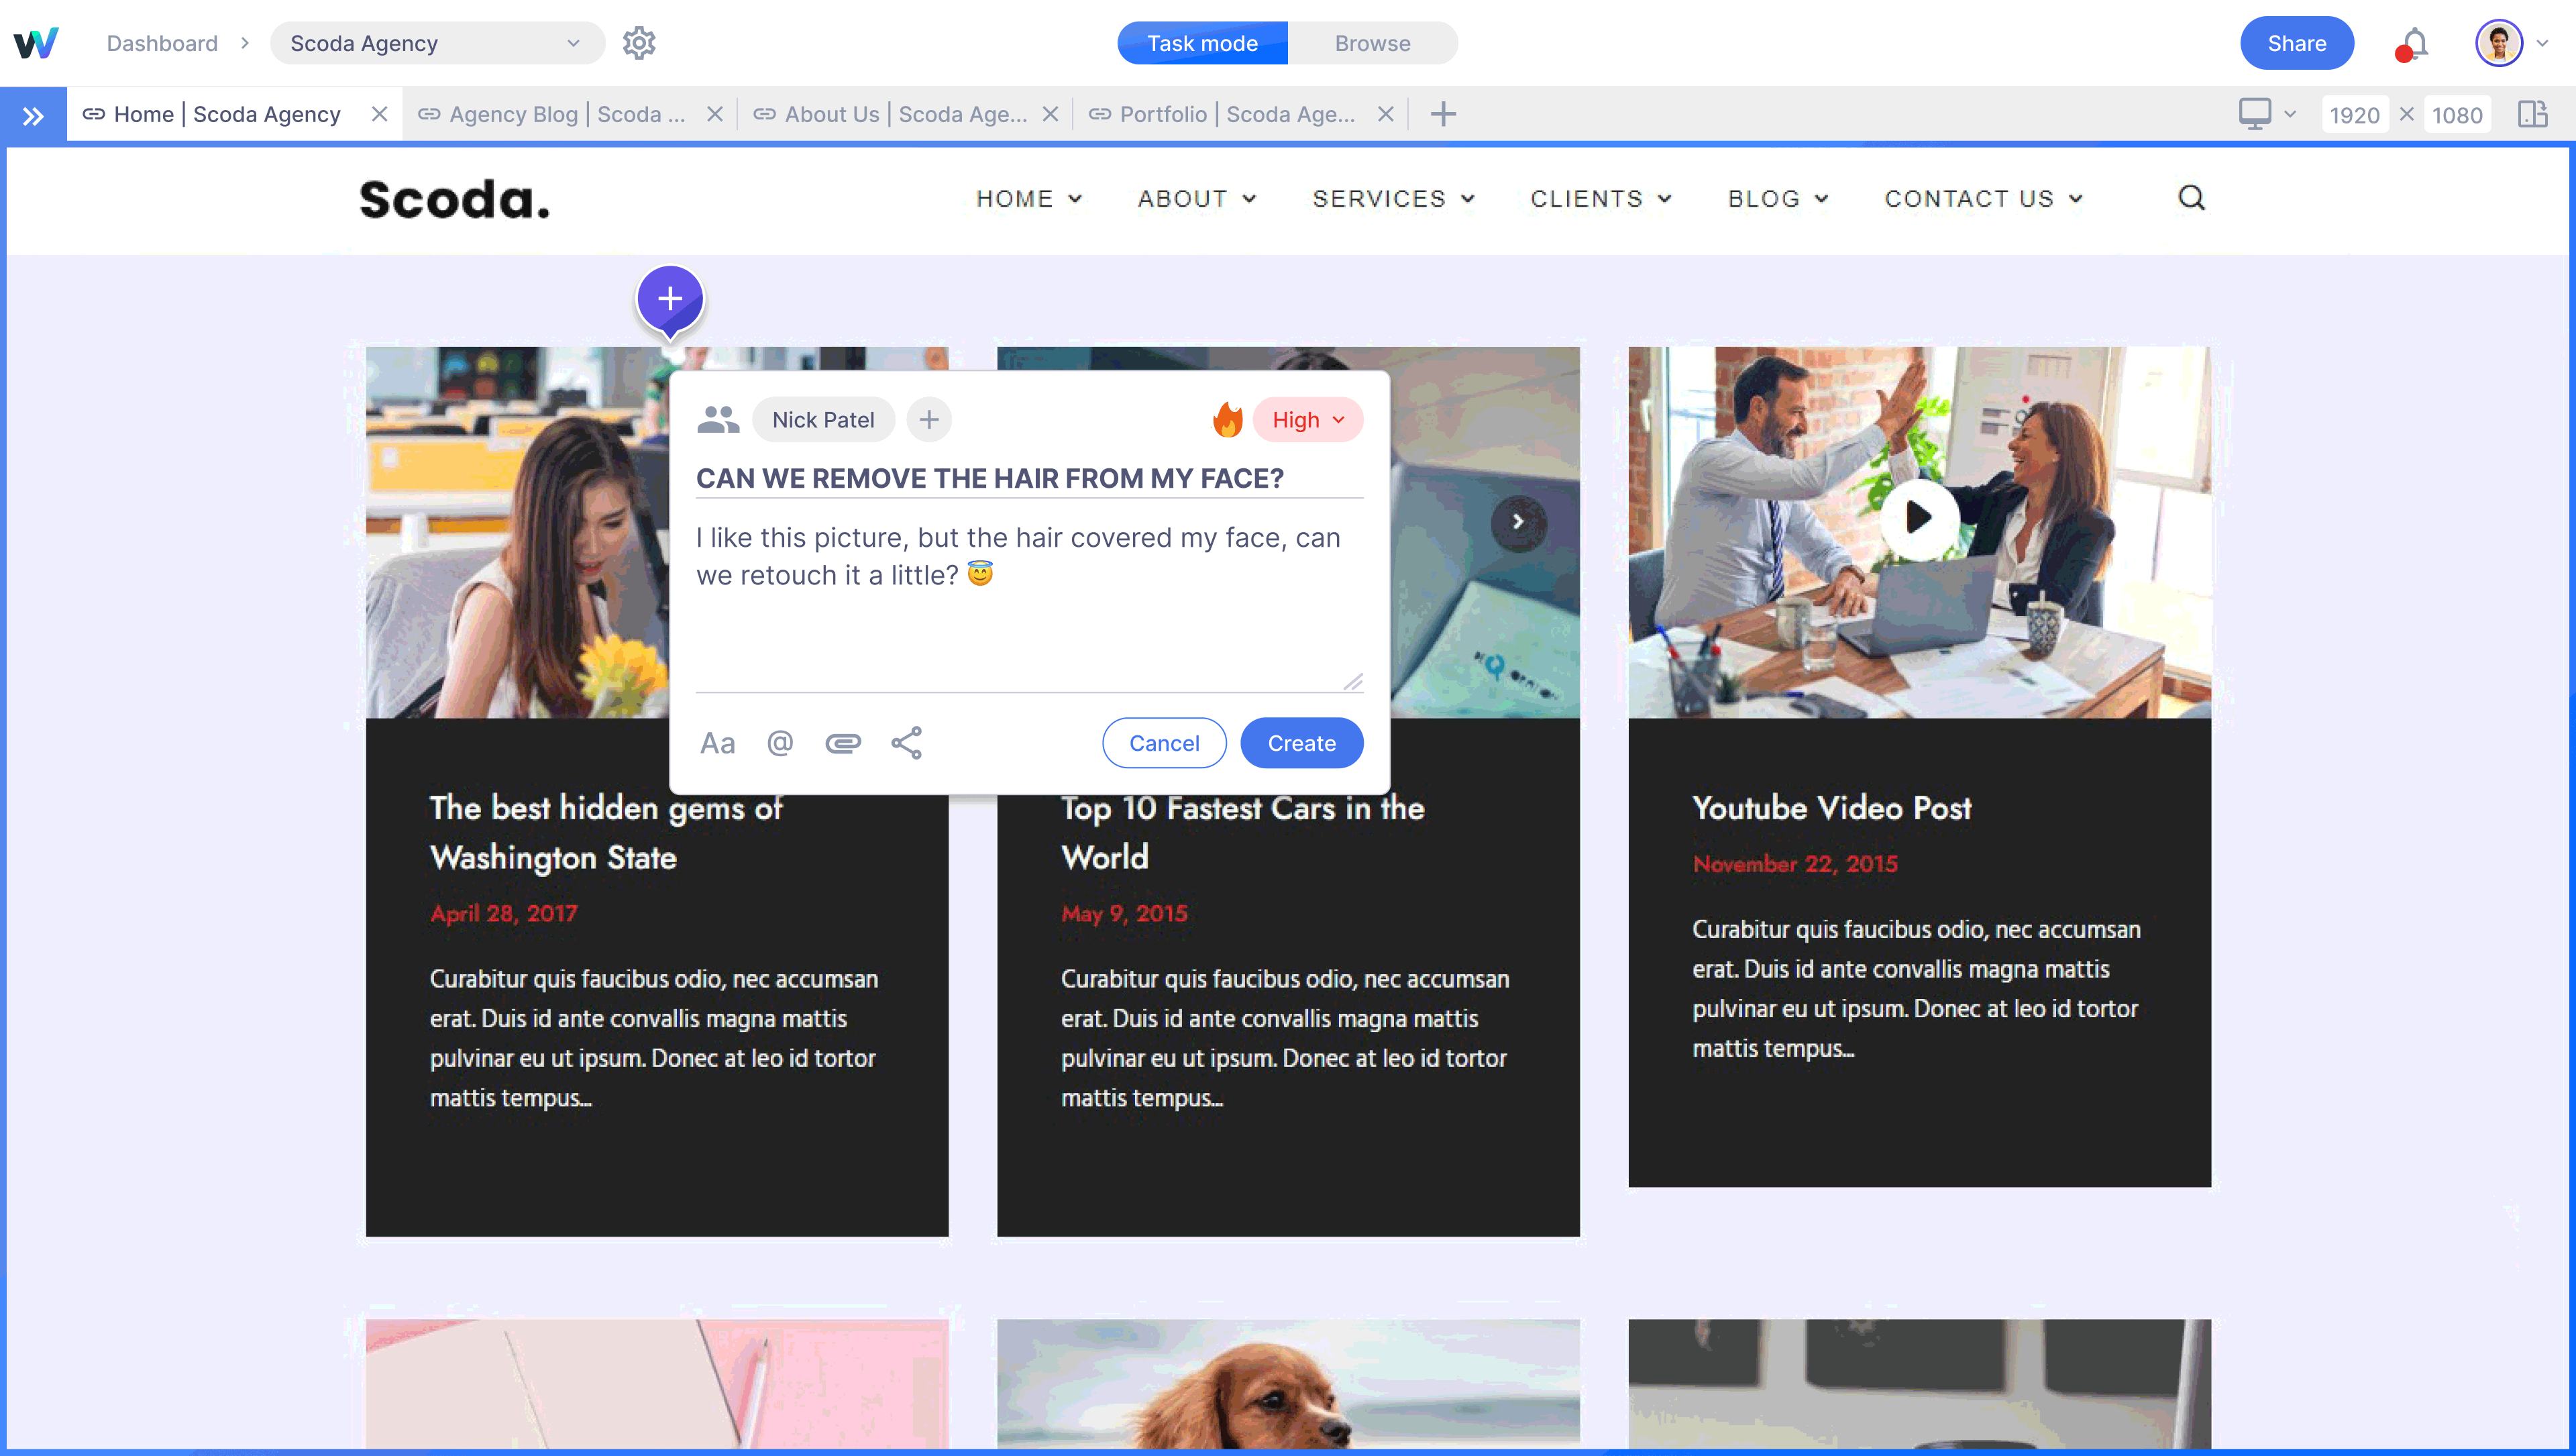Screen dimensions: 2576x1456
Task: Open 'The best hidden gems of Washington State' post
Action: coord(606,832)
